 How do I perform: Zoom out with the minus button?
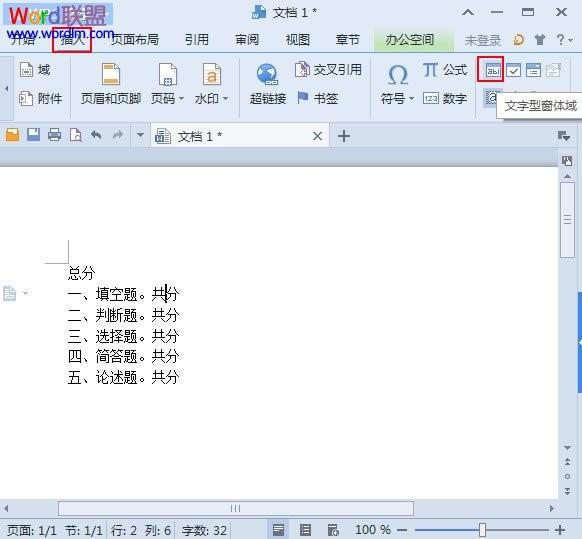point(402,530)
